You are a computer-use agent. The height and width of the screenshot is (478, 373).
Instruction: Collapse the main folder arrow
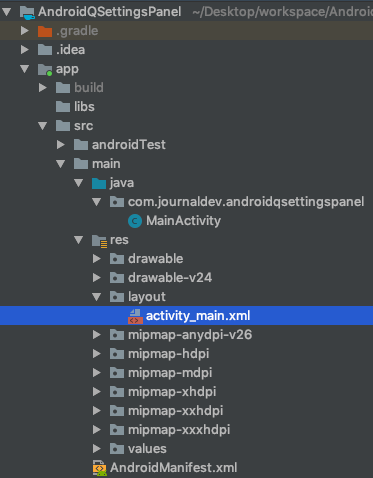[x=61, y=164]
